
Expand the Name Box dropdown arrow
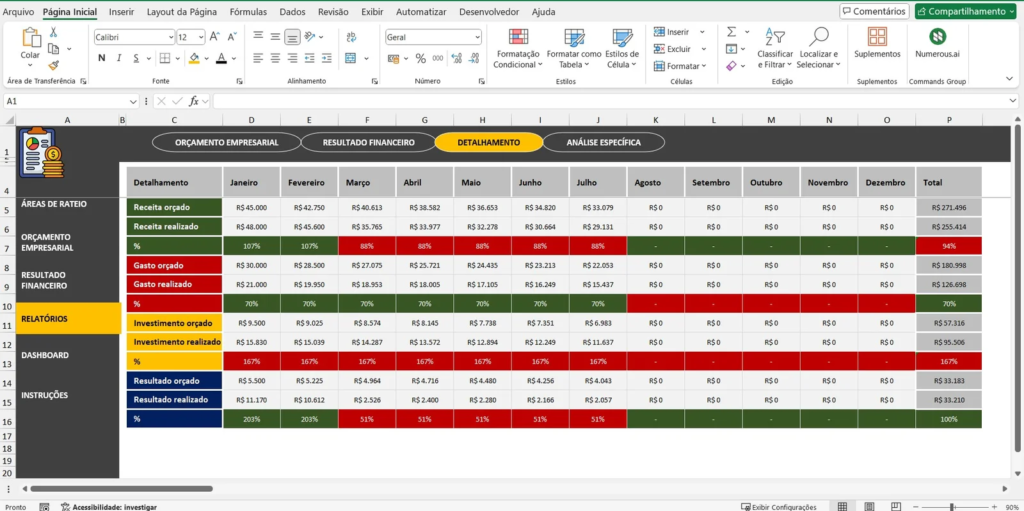(x=133, y=101)
